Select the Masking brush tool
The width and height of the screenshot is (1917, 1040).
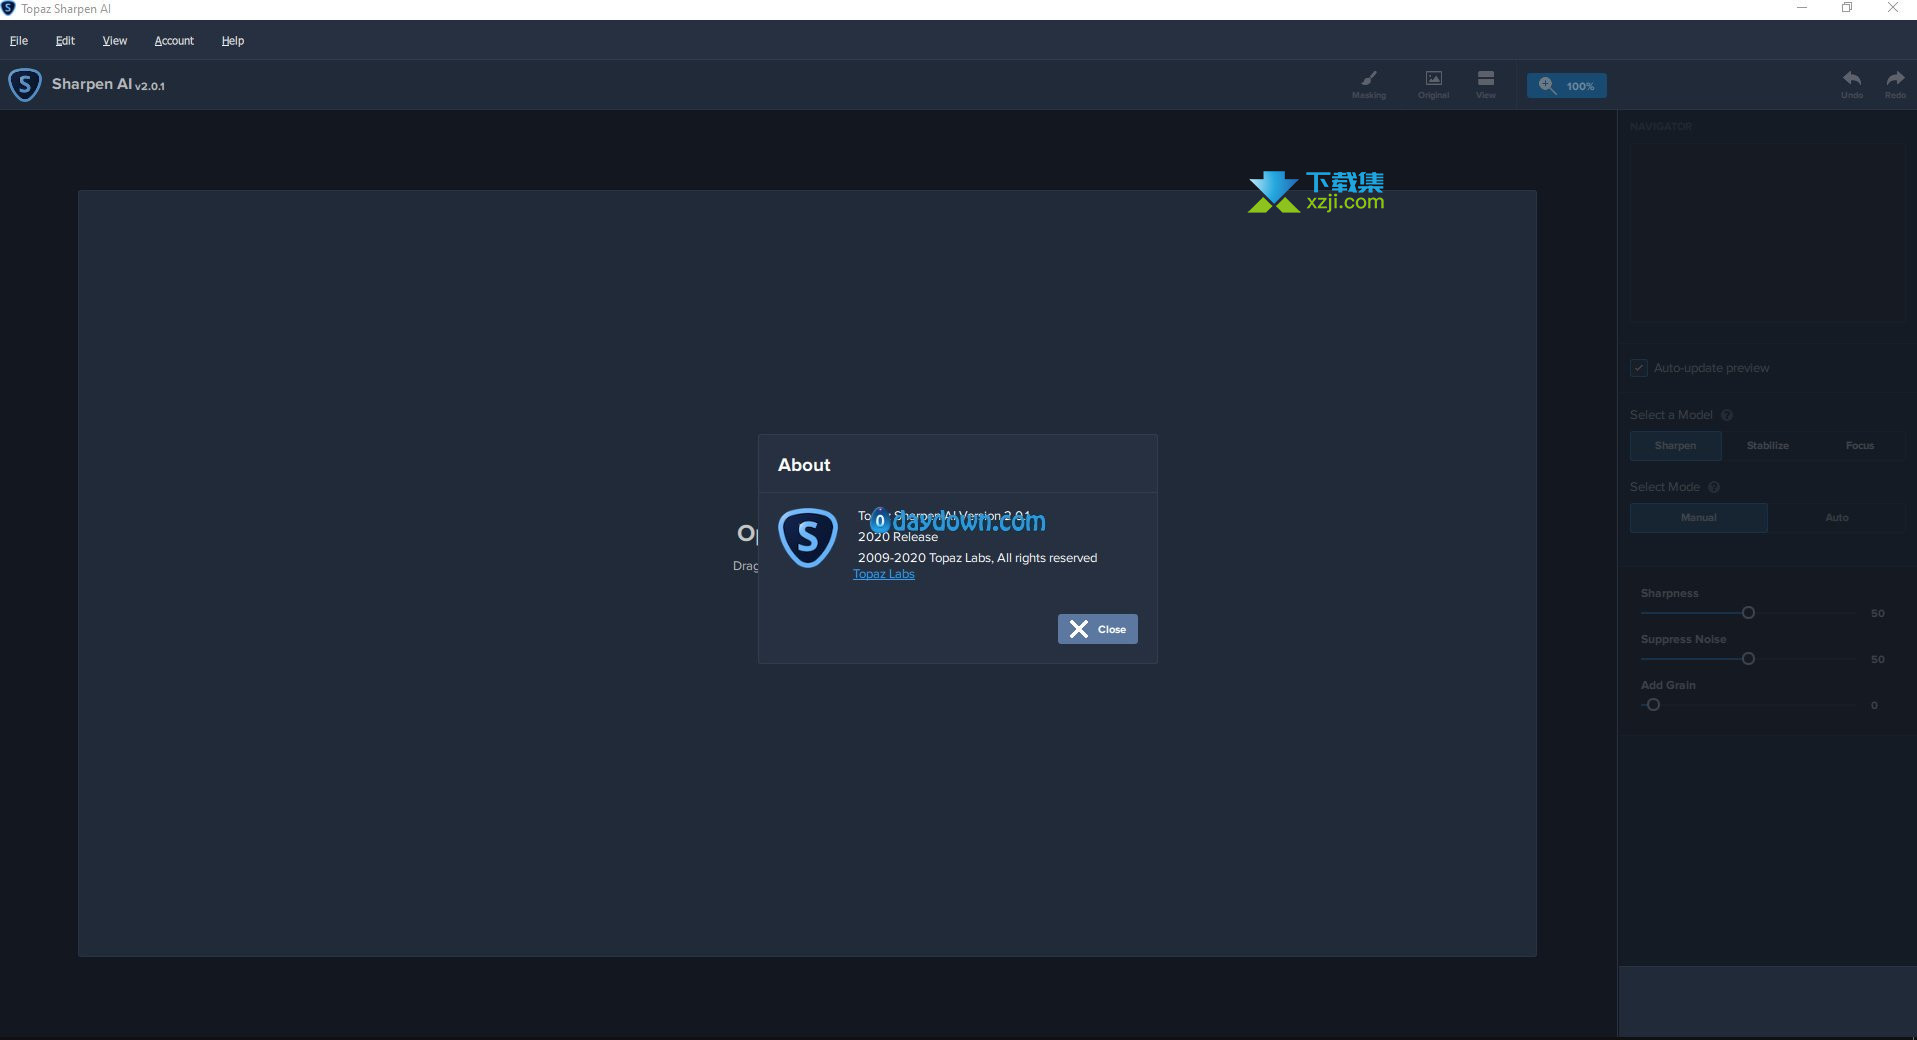pos(1369,84)
